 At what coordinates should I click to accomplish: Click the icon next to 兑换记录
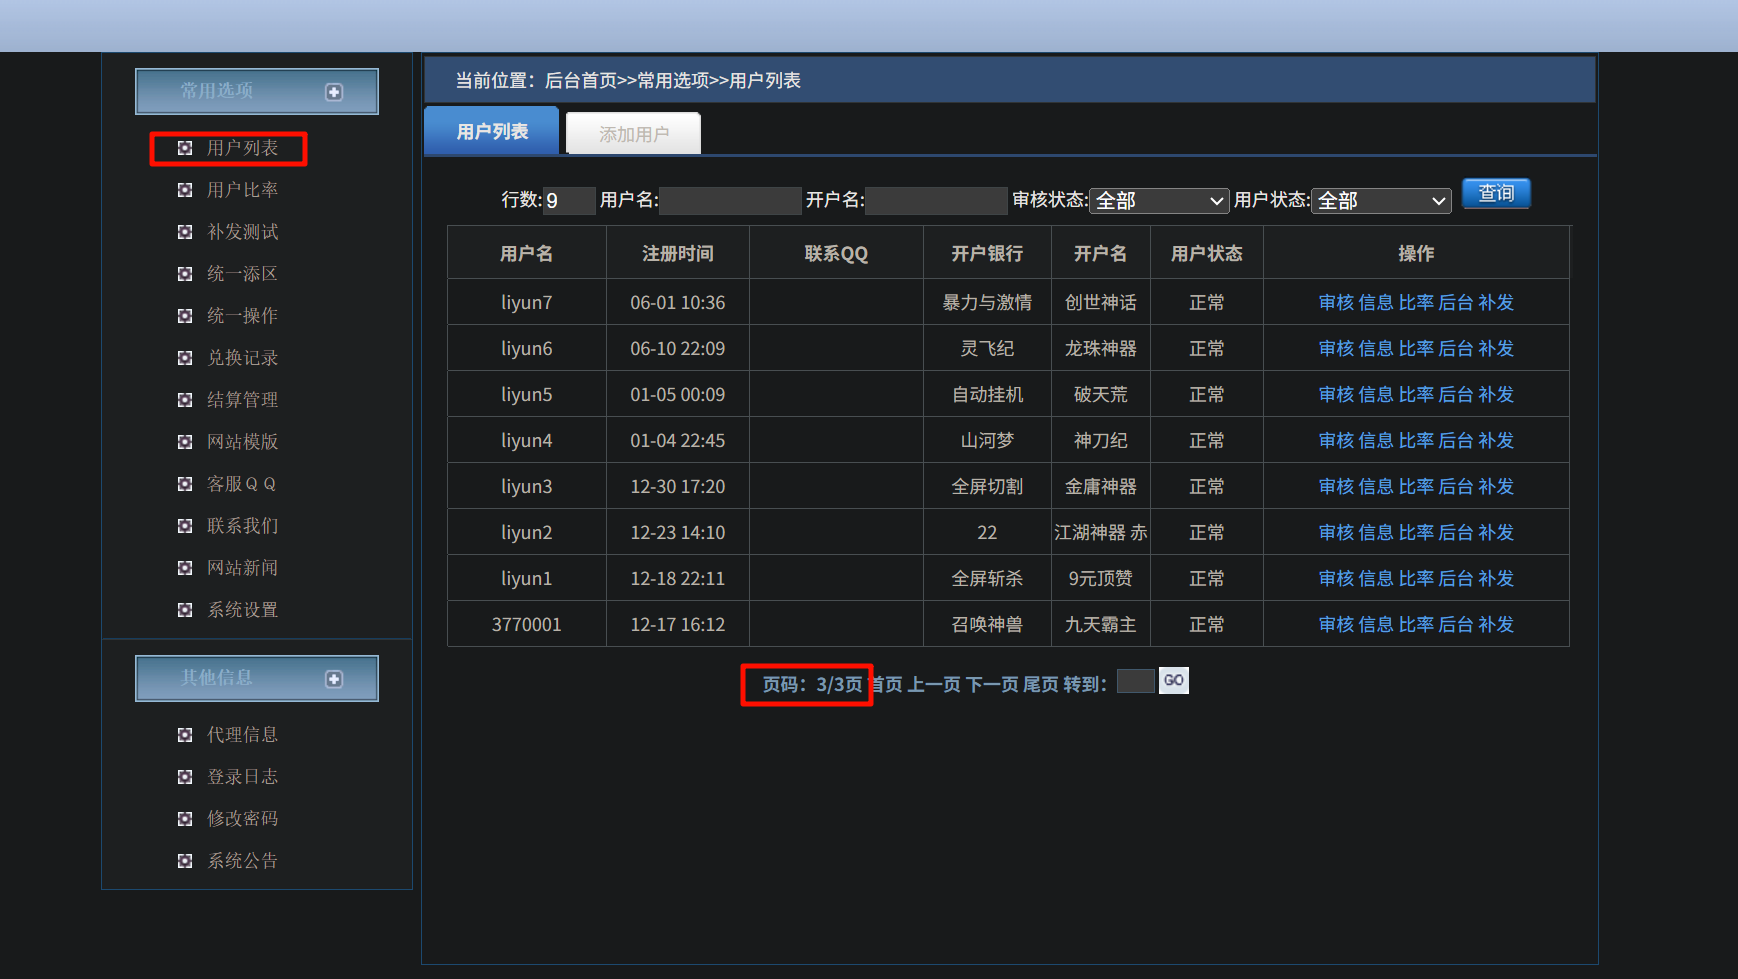(185, 358)
